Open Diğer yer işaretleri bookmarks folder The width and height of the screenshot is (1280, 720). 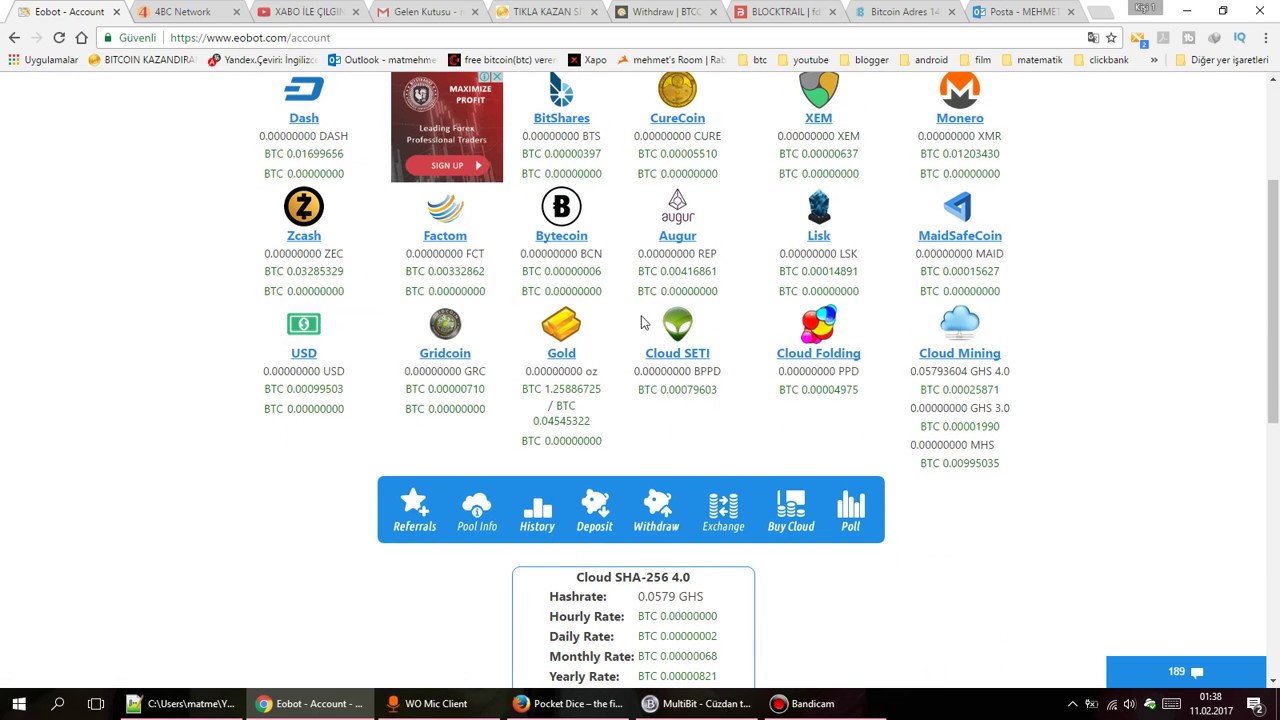[x=1222, y=60]
